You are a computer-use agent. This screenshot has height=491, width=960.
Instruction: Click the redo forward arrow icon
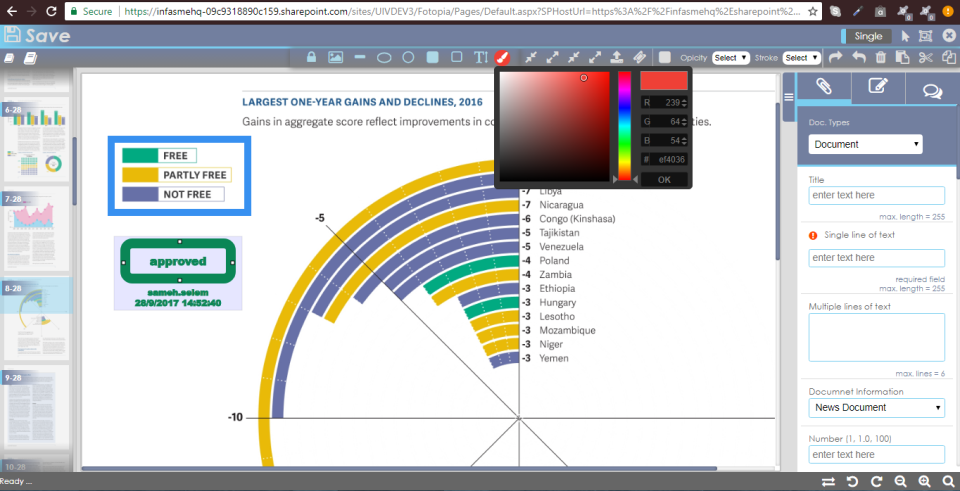(835, 58)
